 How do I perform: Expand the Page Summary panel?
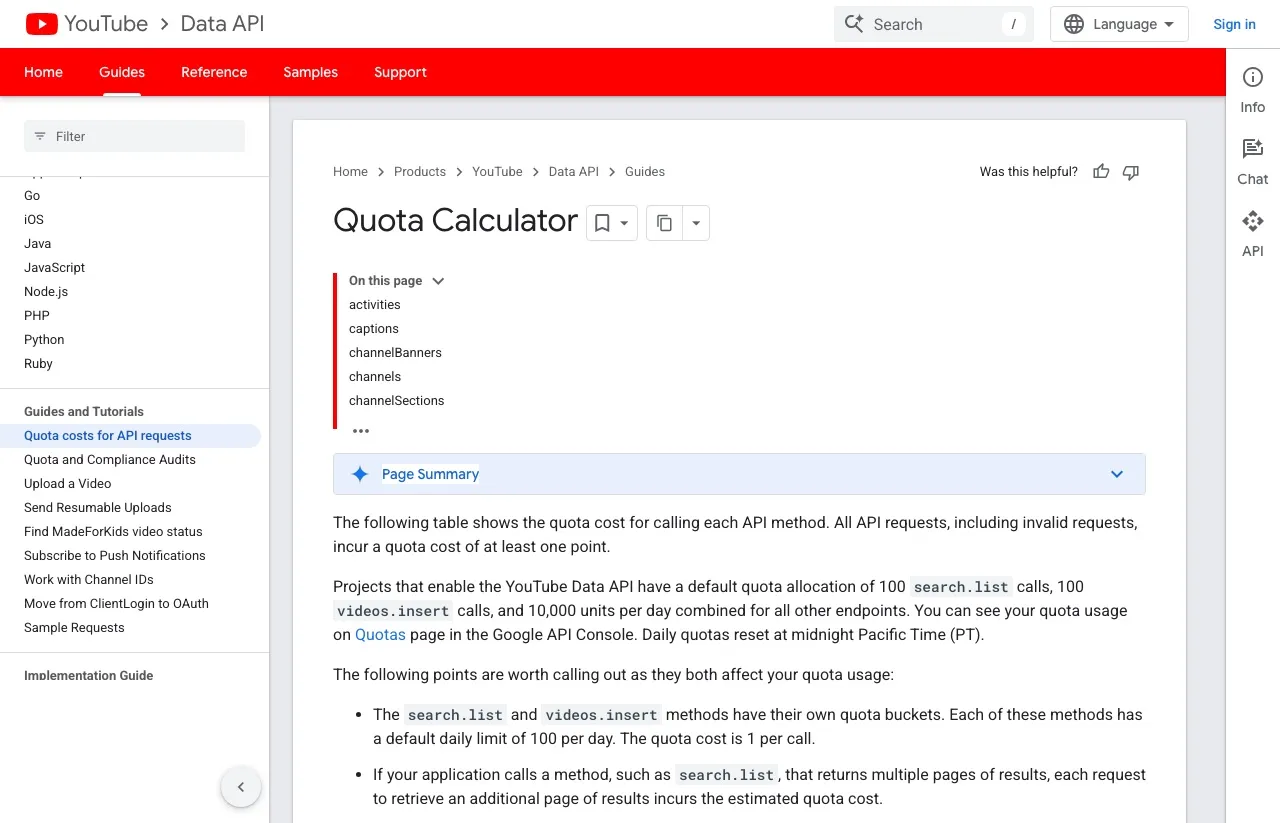tap(1117, 474)
